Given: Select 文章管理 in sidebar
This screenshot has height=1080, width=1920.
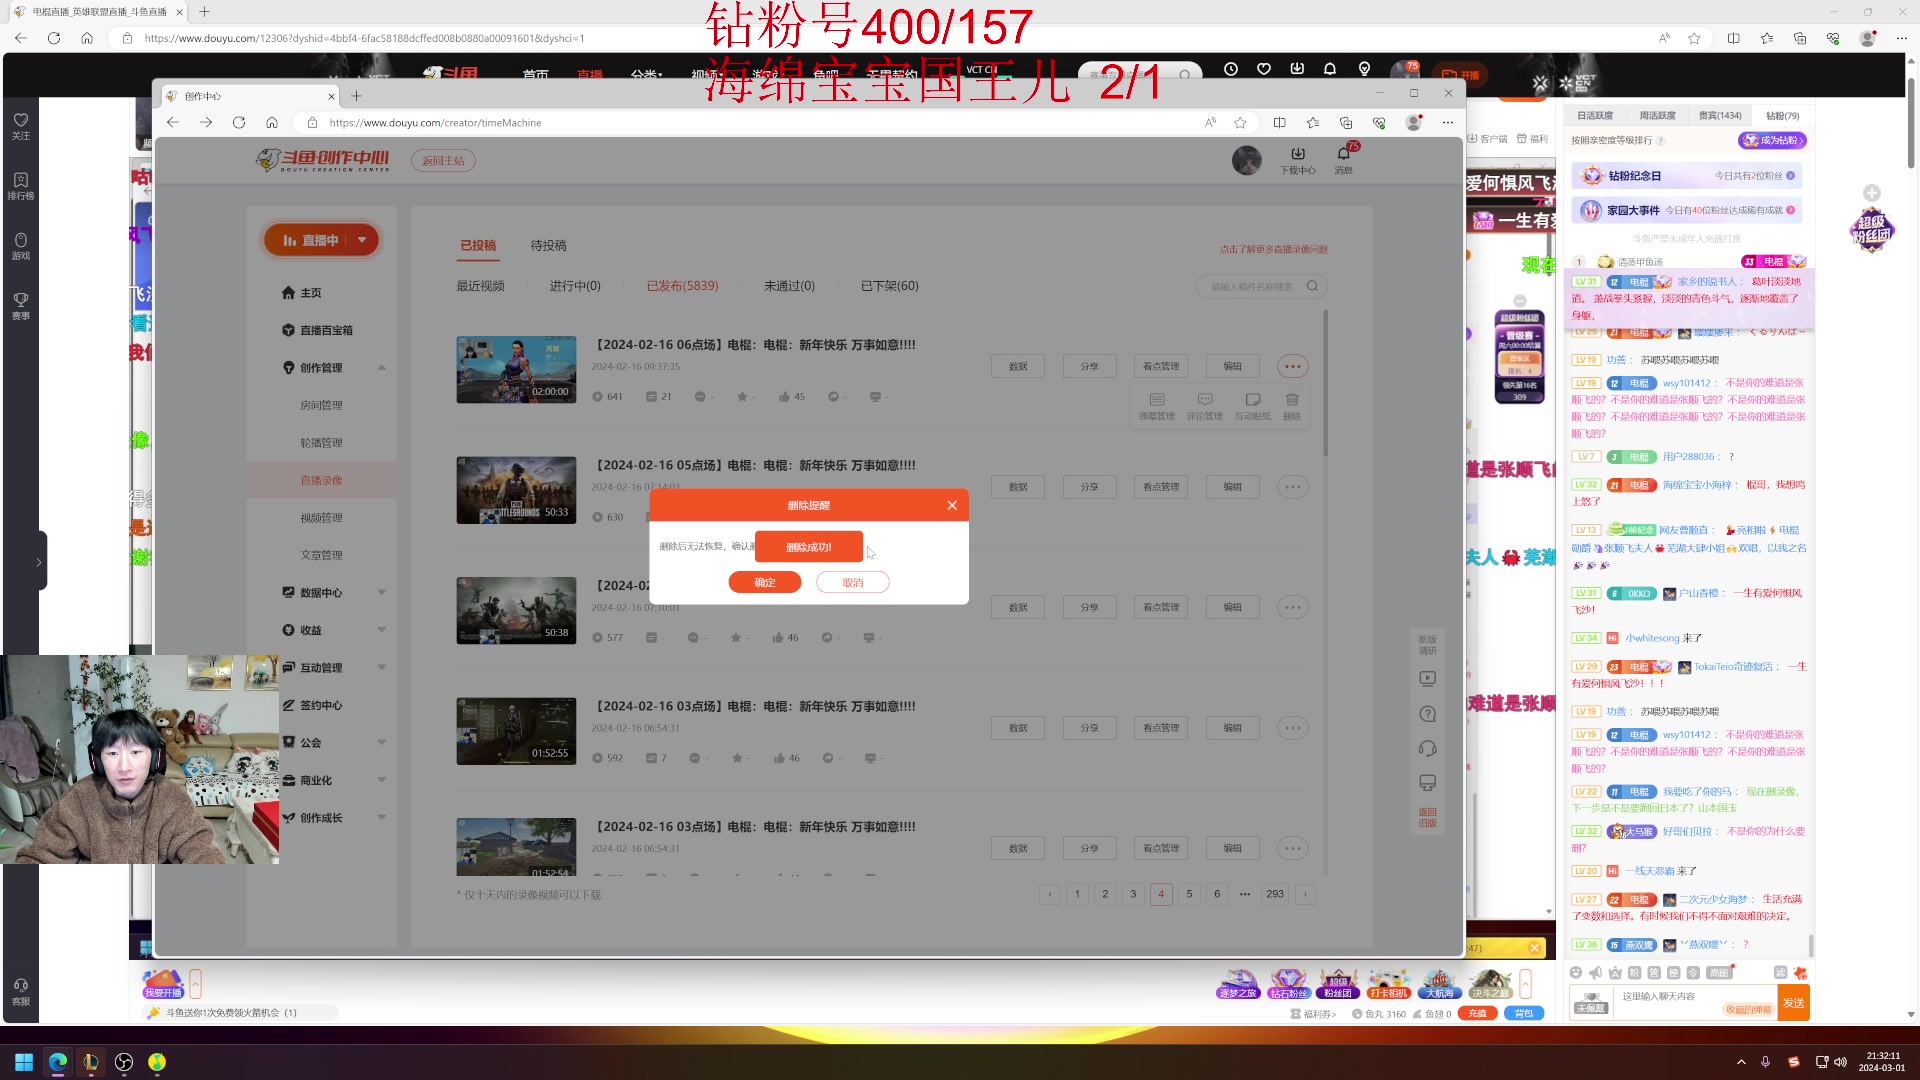Looking at the screenshot, I should click(321, 555).
